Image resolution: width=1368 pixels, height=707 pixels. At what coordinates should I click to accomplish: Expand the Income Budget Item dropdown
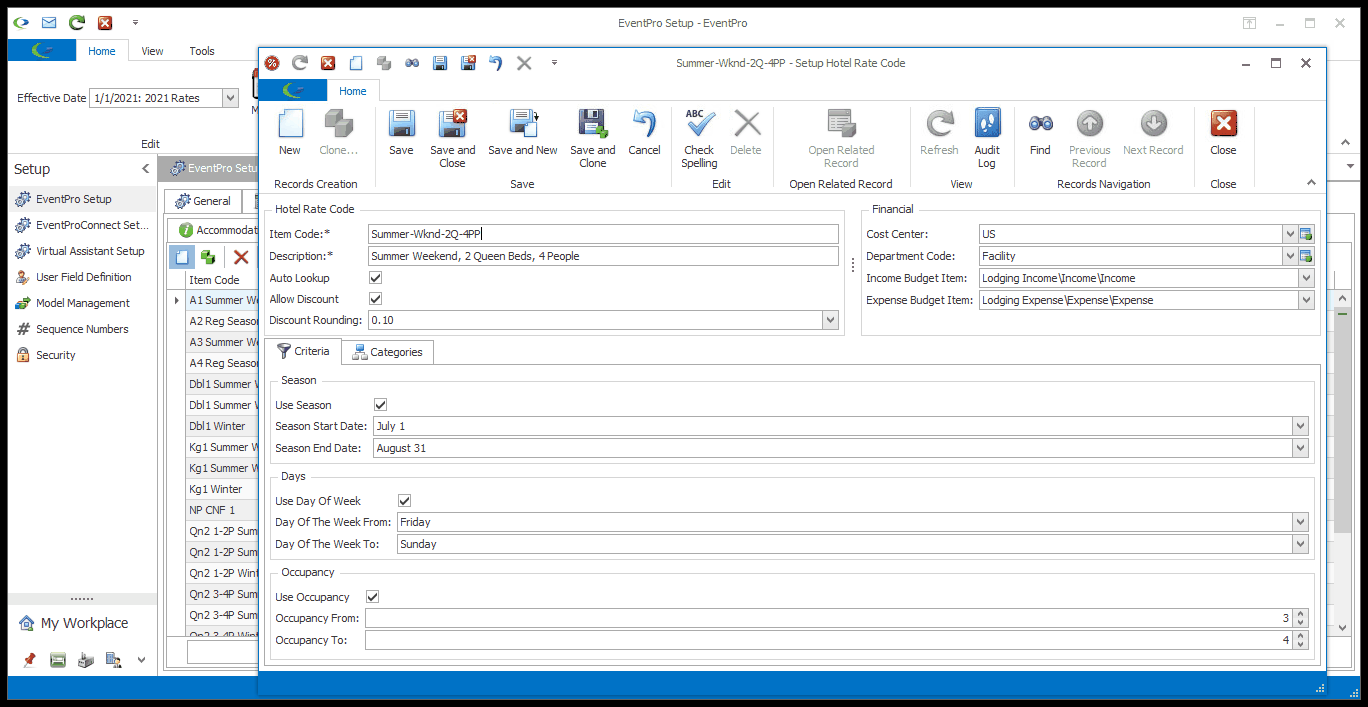coord(1306,278)
